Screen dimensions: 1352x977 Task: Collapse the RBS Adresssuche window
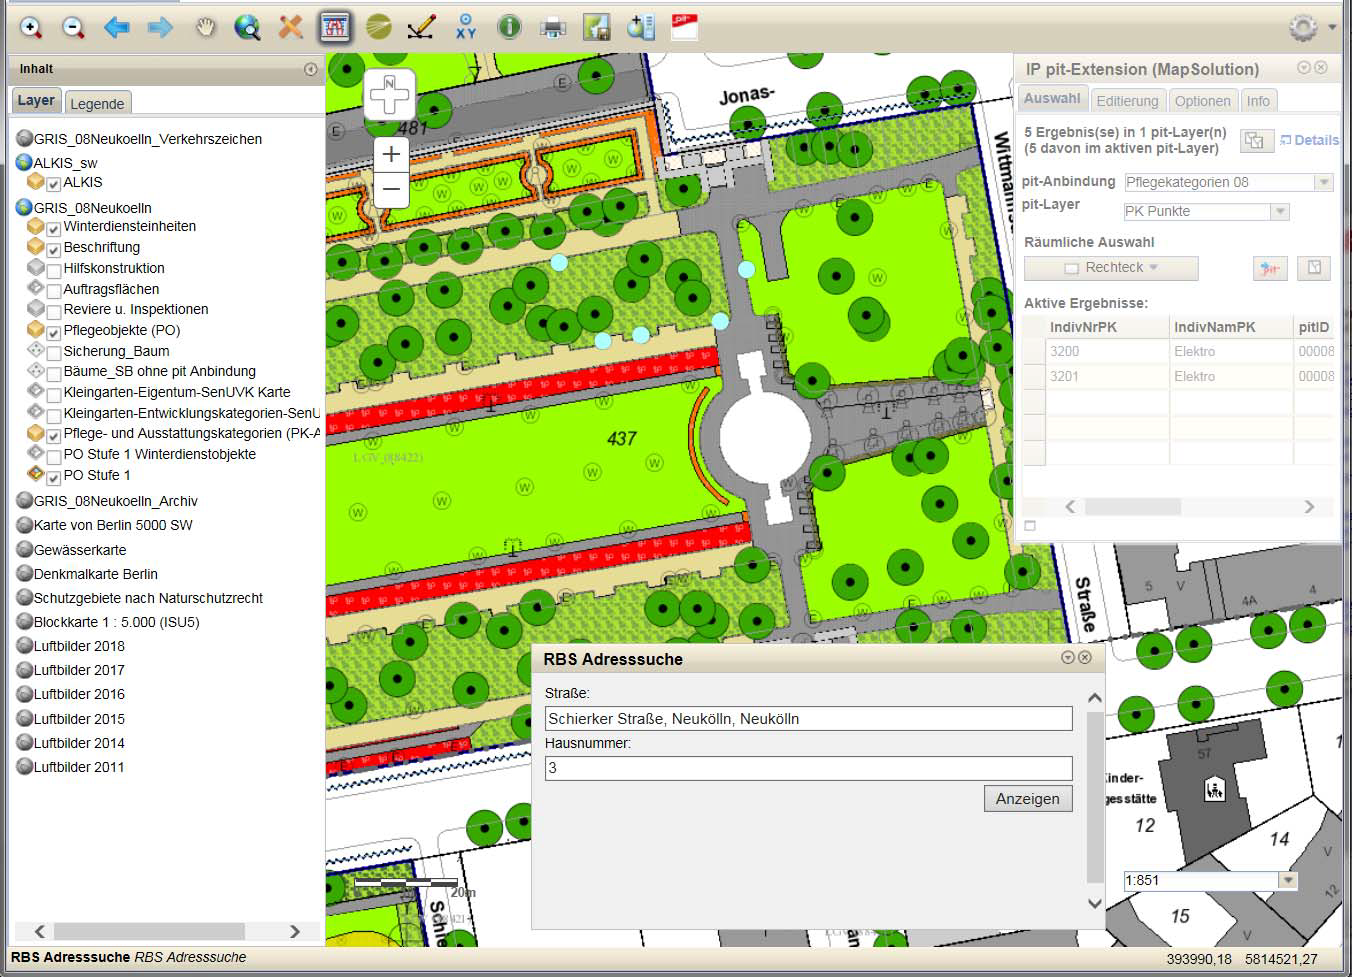tap(1067, 658)
